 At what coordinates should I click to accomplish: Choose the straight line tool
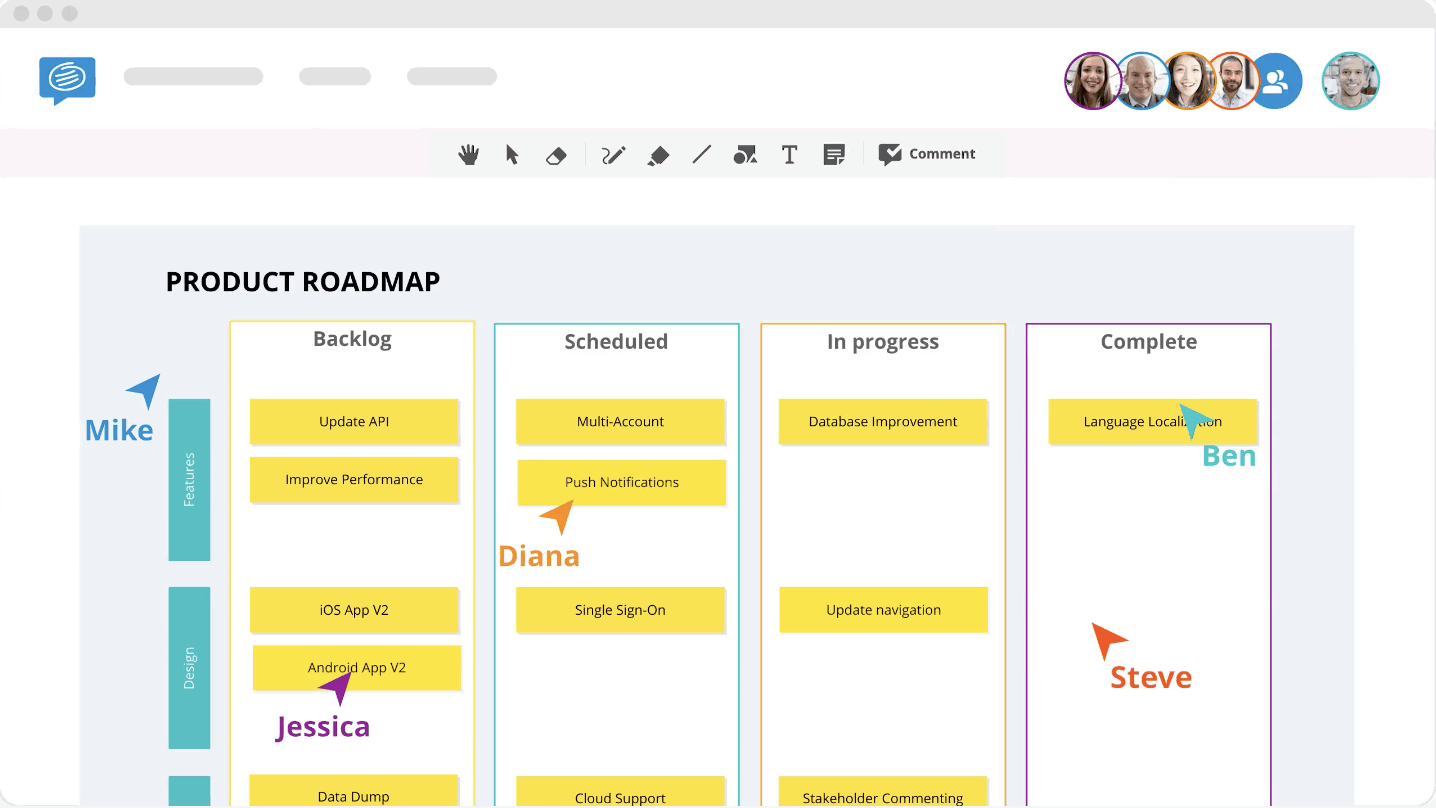click(702, 154)
